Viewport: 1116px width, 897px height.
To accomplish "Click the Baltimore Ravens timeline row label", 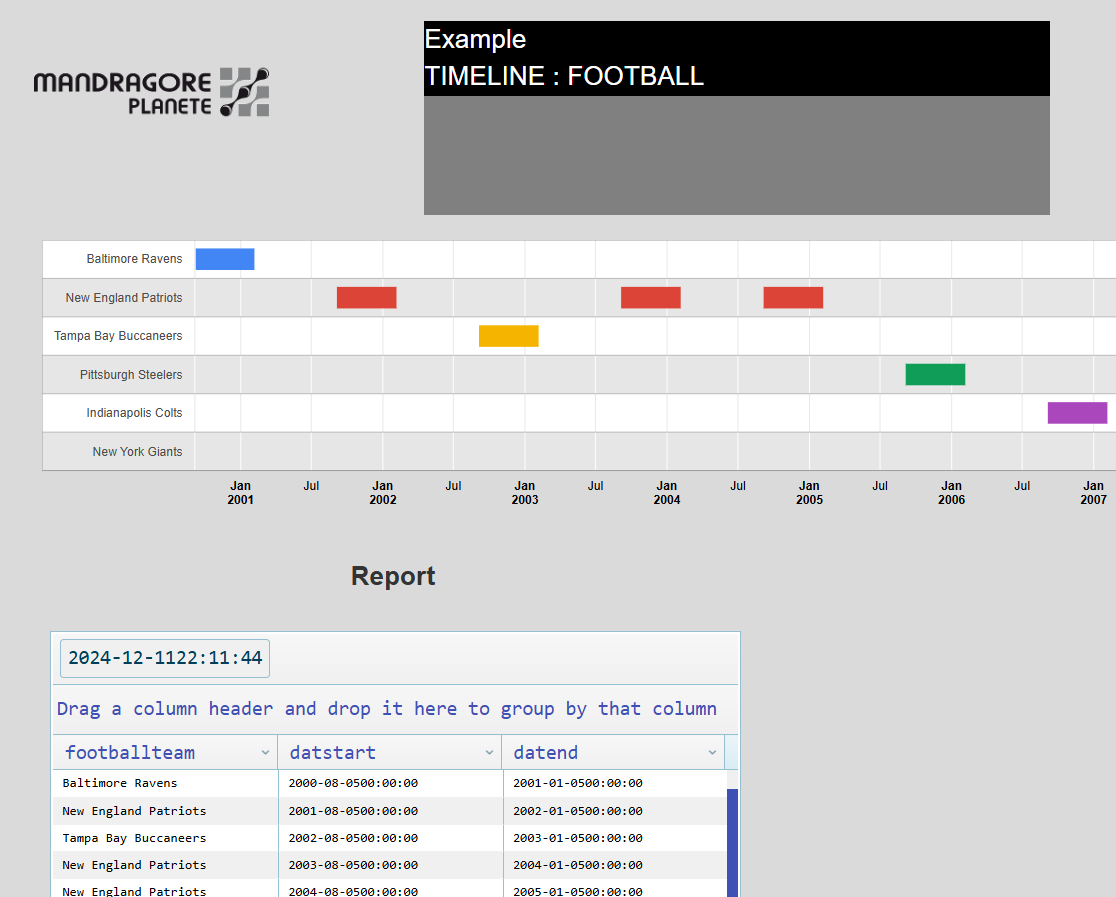I will click(x=135, y=259).
